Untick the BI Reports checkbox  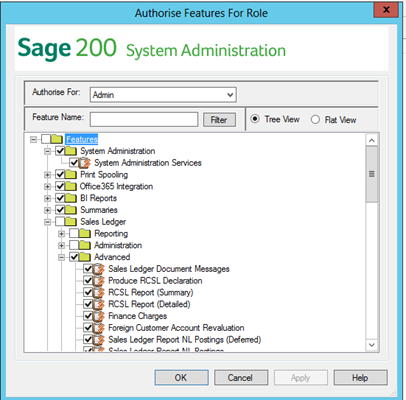60,198
